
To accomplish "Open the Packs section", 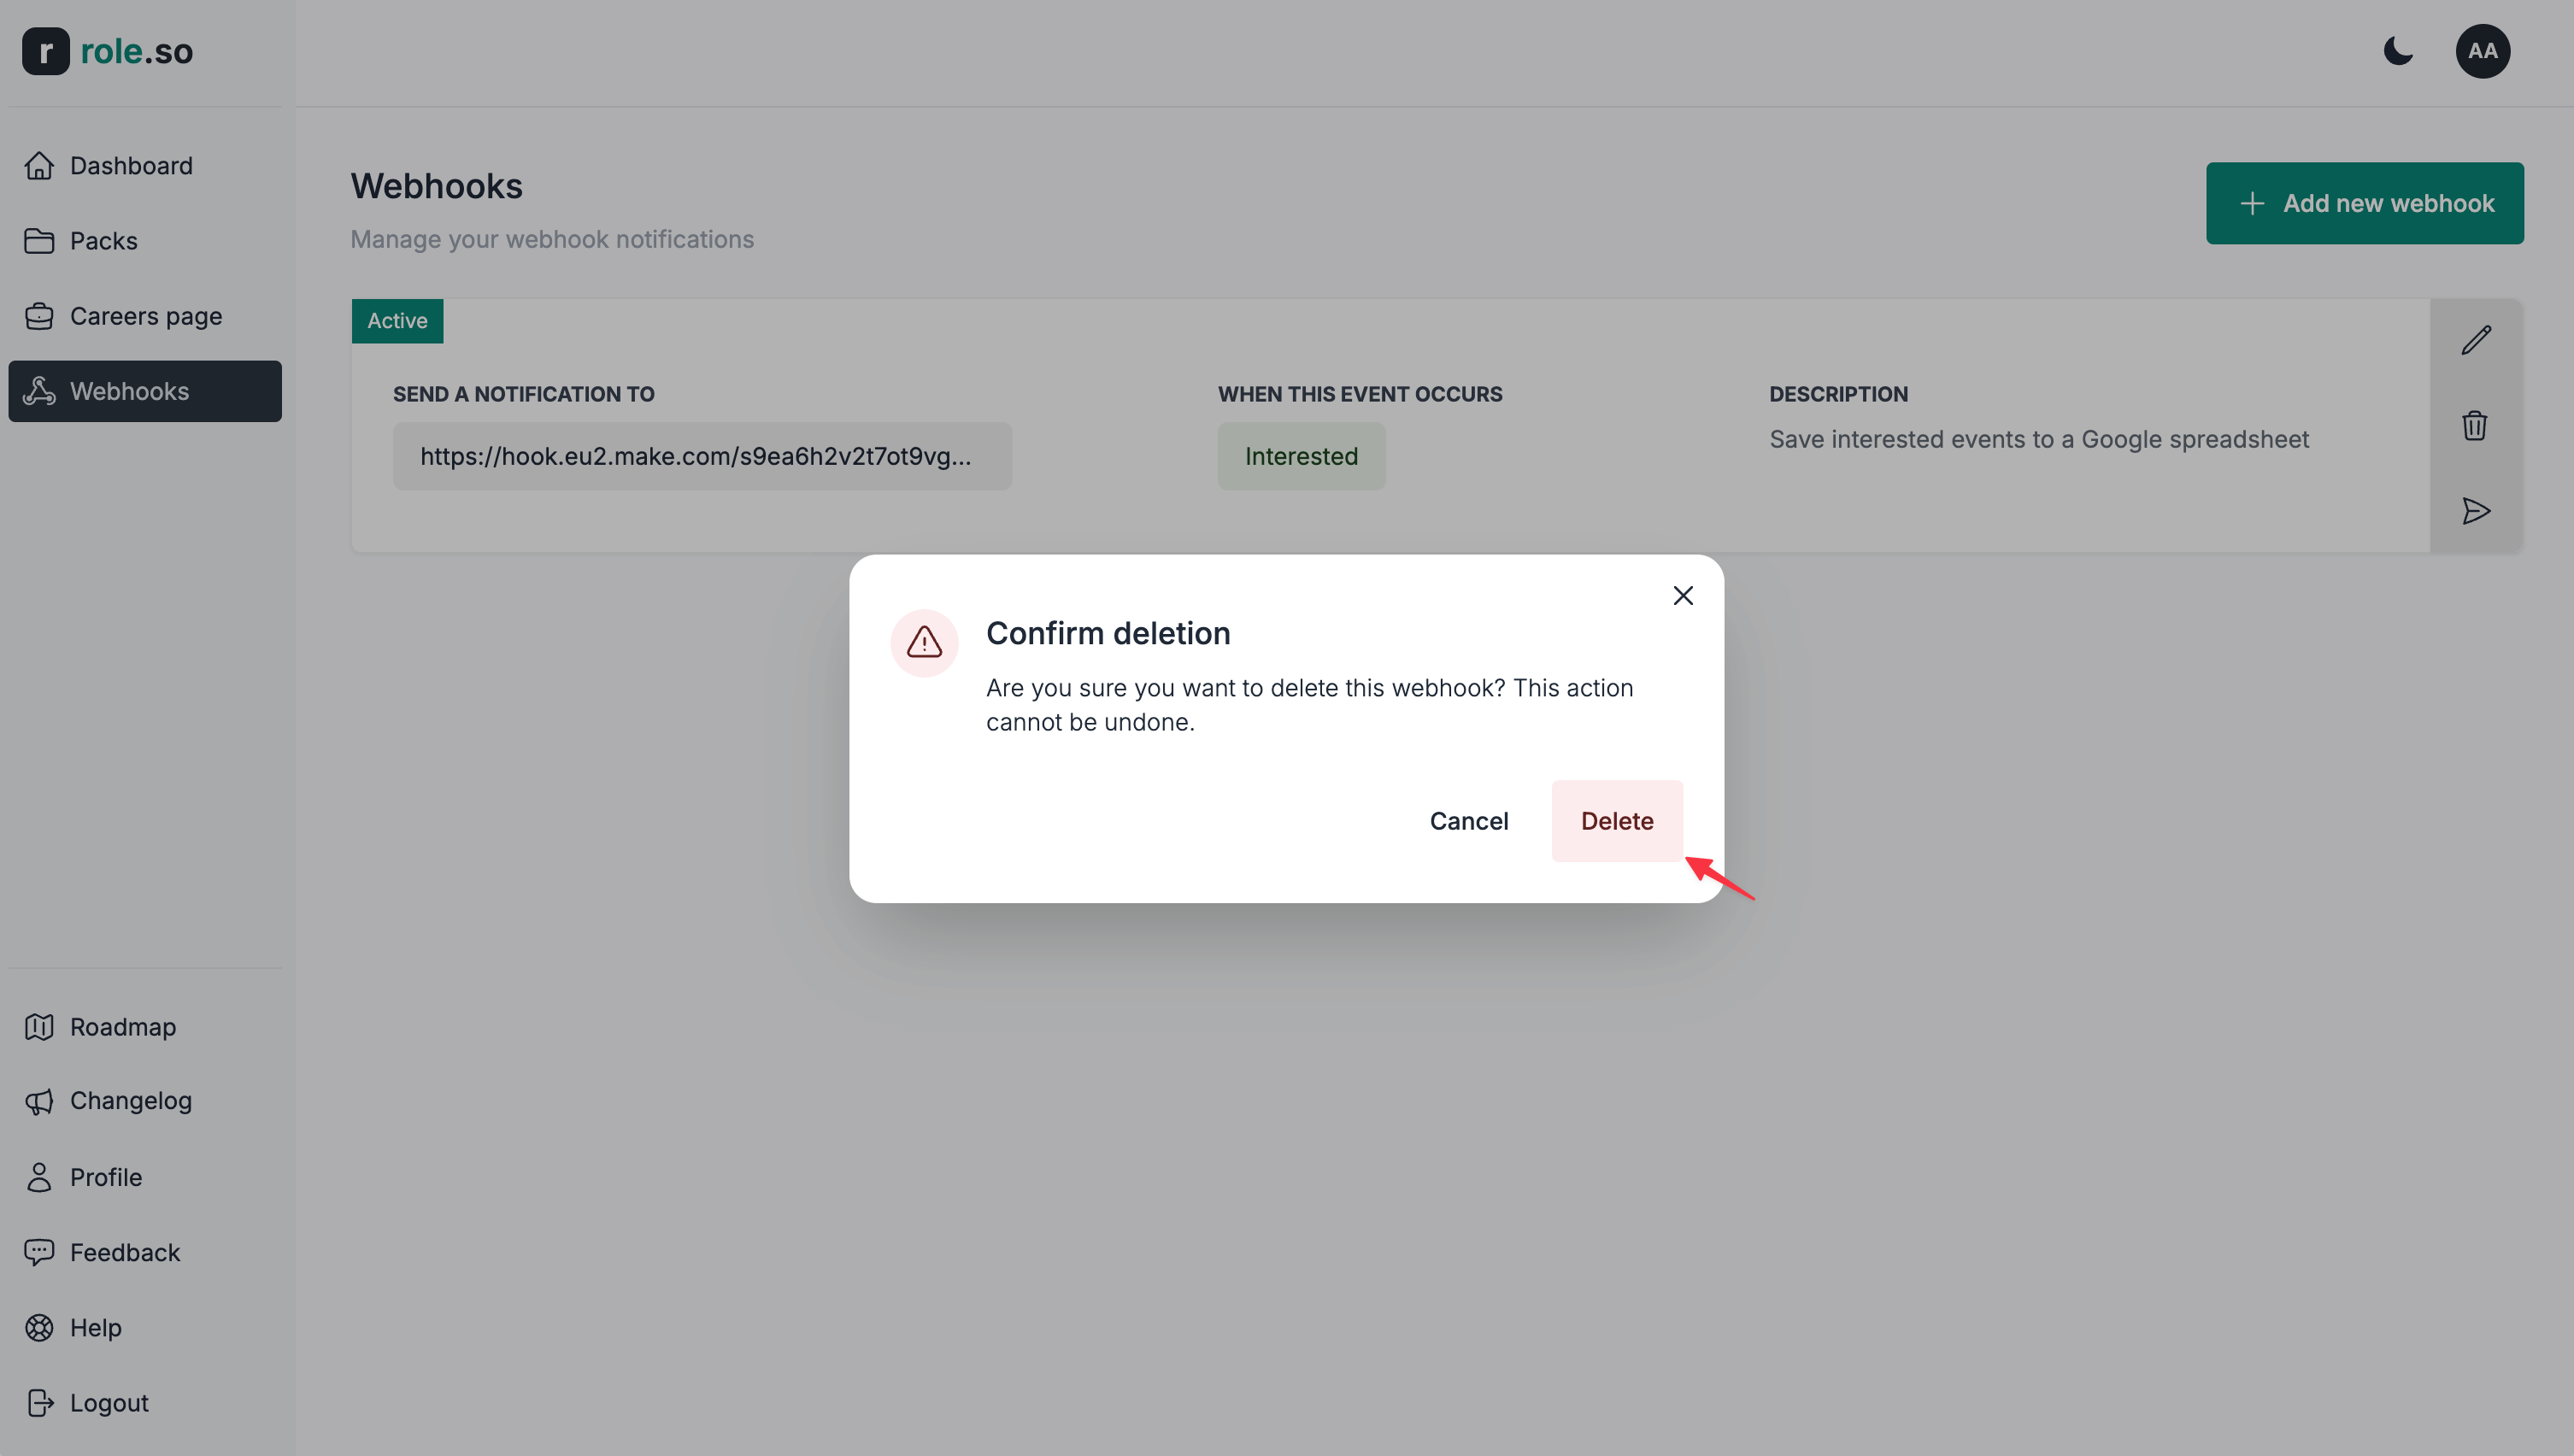I will tap(103, 241).
